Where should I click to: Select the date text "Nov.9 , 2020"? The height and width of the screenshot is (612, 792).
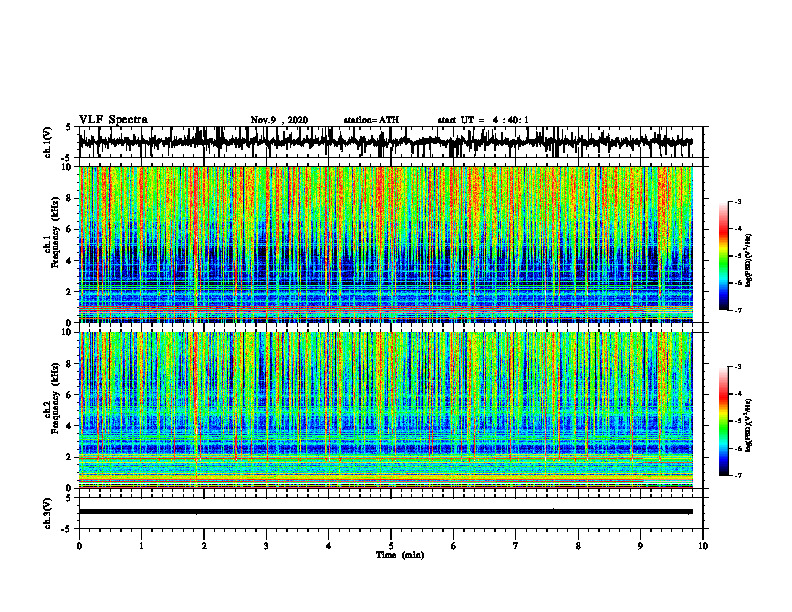(x=279, y=120)
